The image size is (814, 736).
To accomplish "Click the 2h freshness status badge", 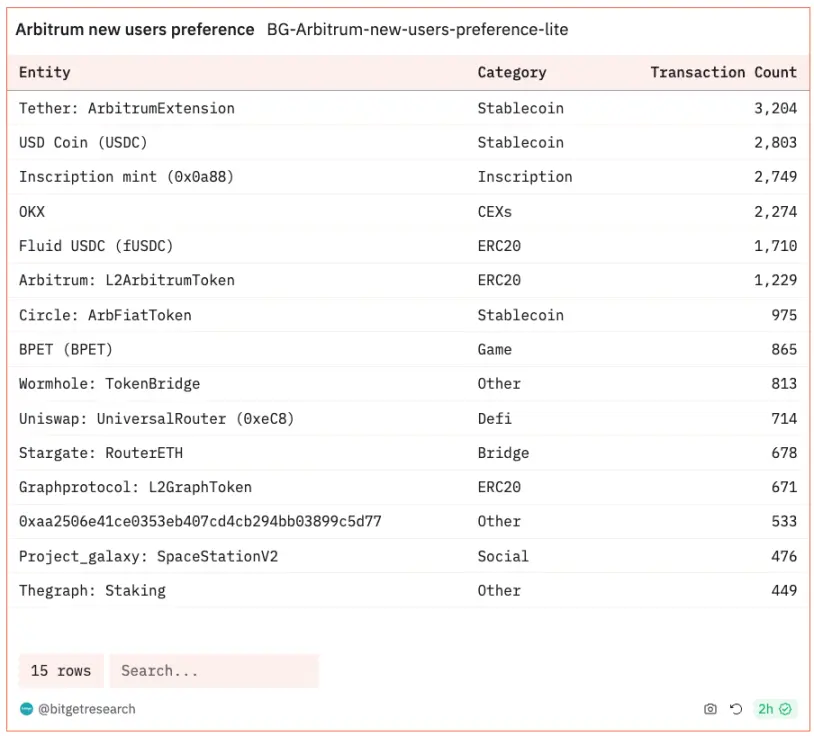I will point(774,709).
